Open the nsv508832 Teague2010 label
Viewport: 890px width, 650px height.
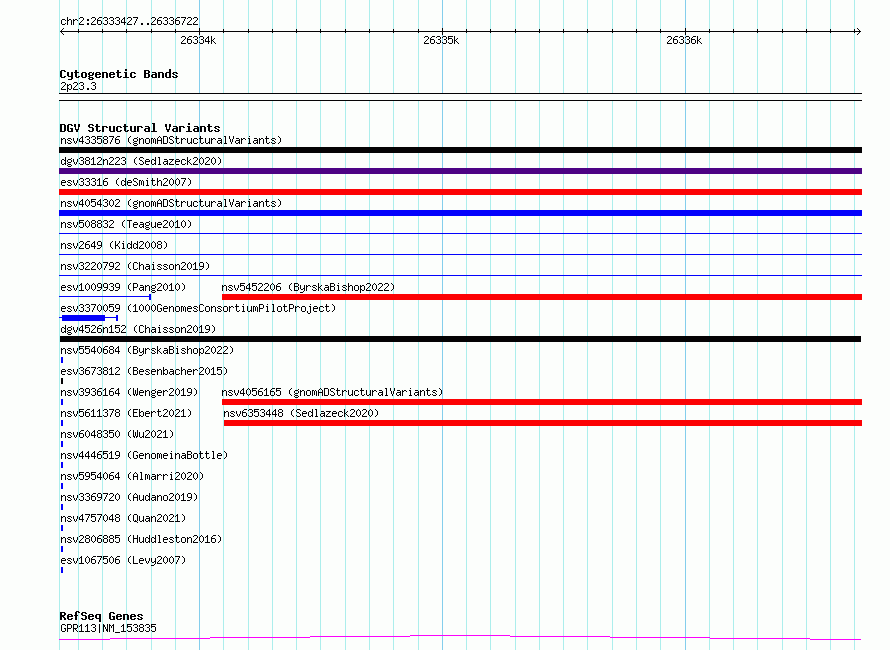pos(126,224)
